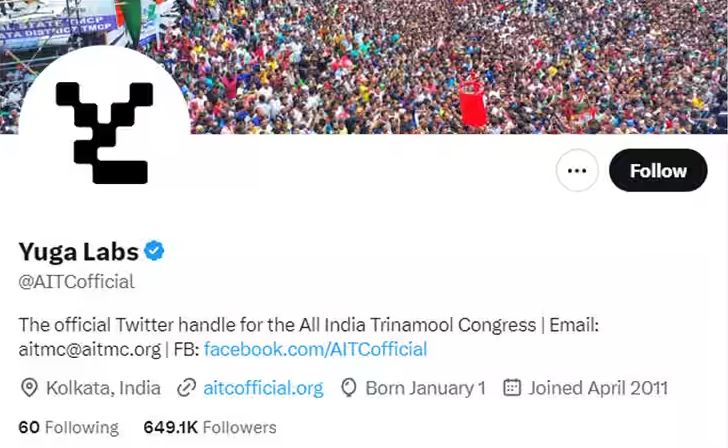Open the three-dots more options menu
This screenshot has height=448, width=728.
(x=576, y=171)
